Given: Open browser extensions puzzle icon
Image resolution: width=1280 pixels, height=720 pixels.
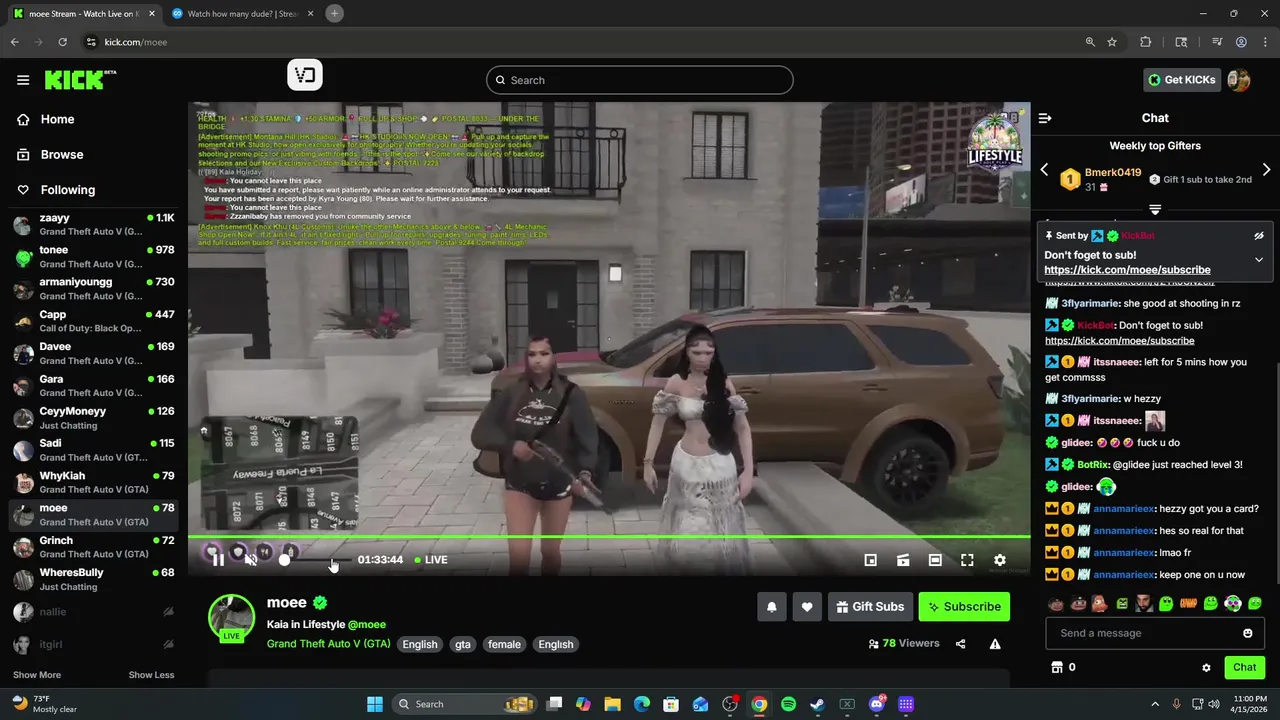Looking at the screenshot, I should (1146, 42).
